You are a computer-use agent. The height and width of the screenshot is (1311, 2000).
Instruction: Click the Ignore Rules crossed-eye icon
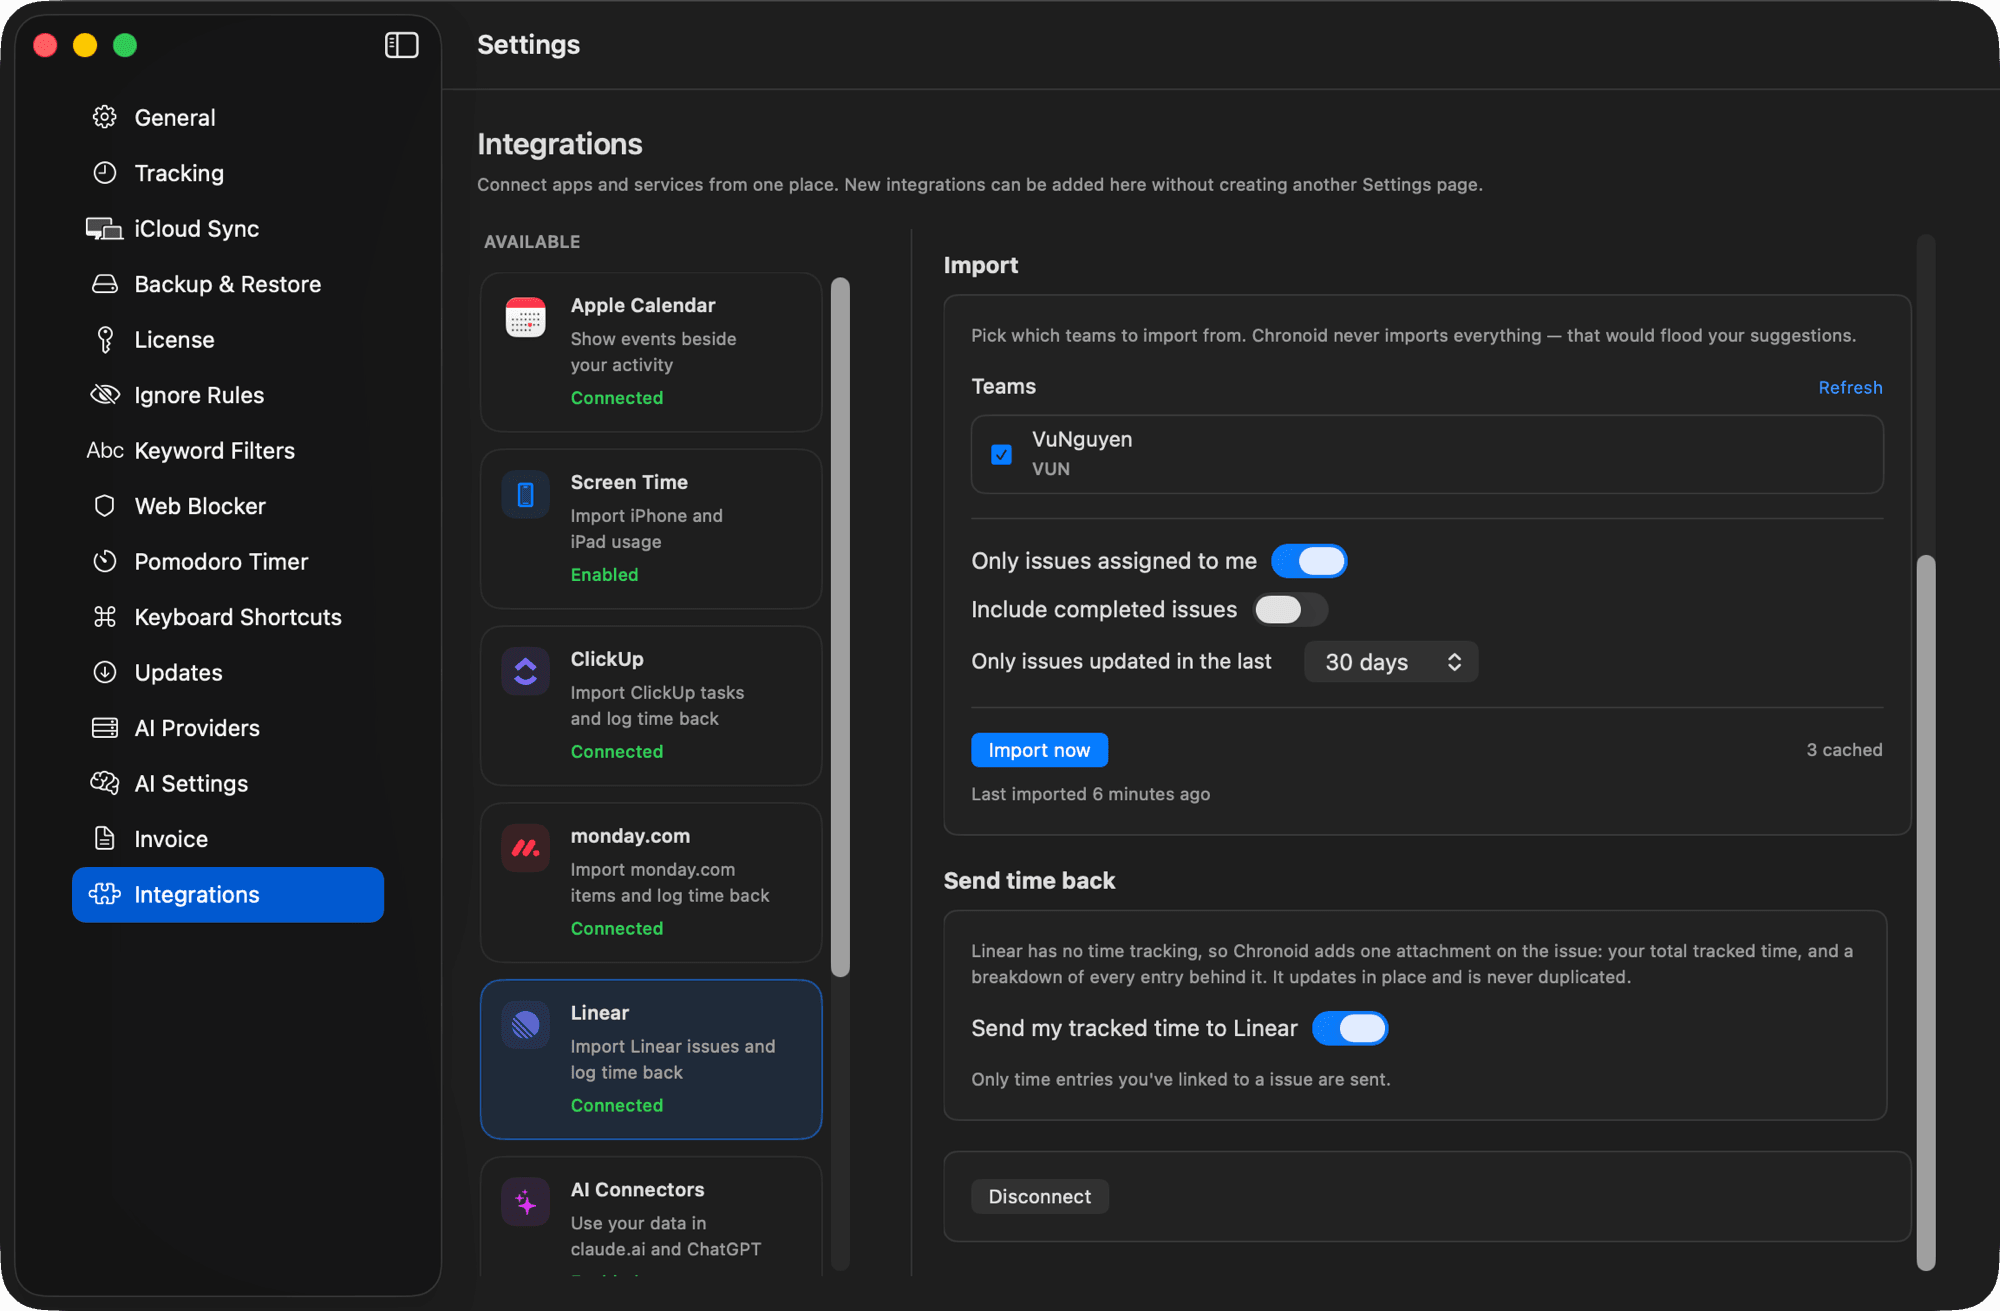(105, 395)
